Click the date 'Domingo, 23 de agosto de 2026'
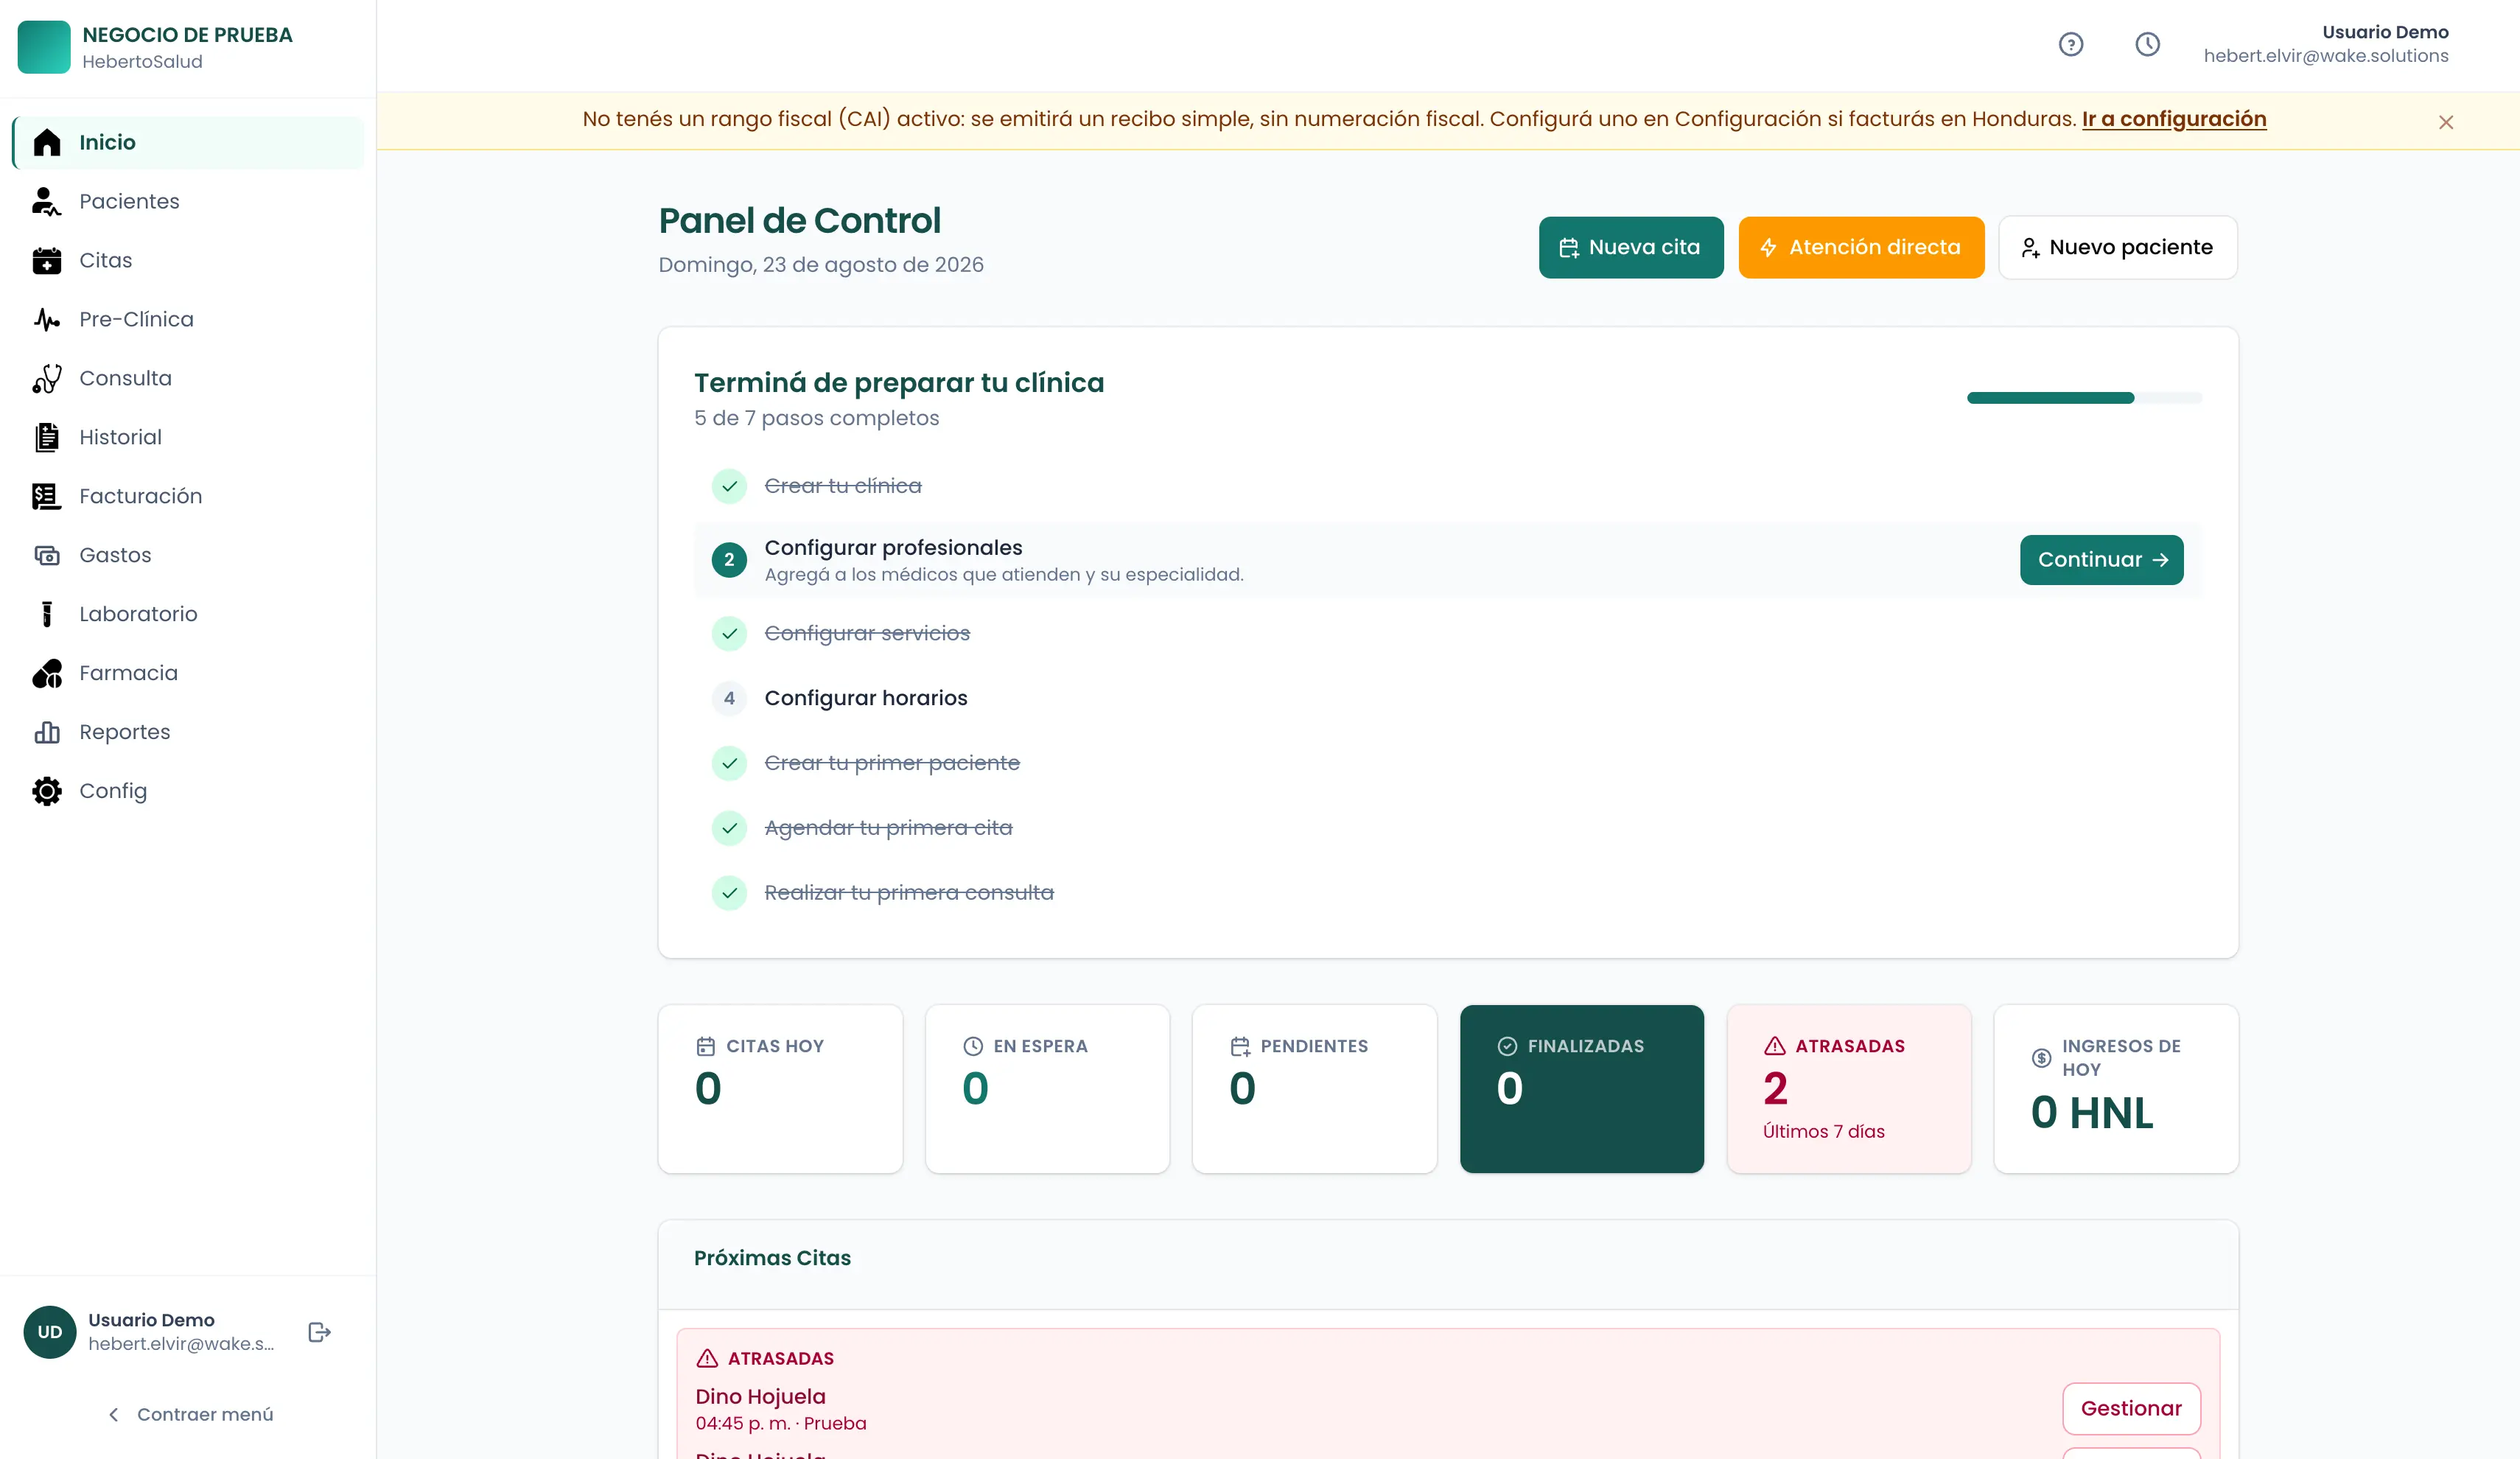2520x1459 pixels. pyautogui.click(x=821, y=265)
